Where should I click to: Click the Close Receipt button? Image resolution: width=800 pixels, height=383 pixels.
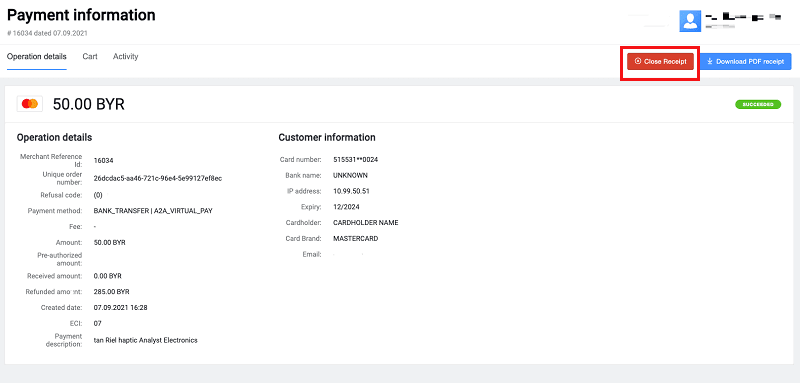(x=660, y=61)
